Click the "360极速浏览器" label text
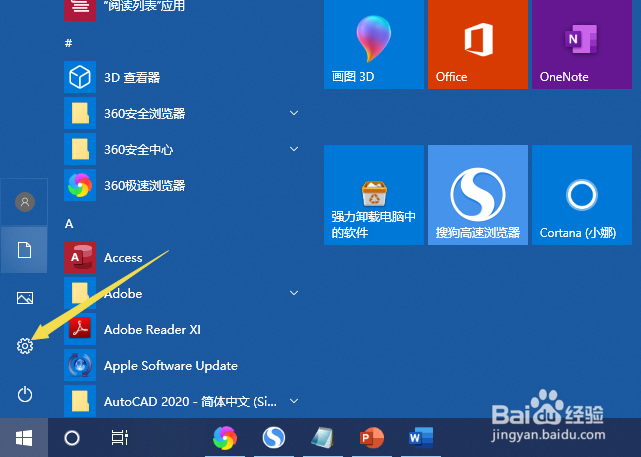The width and height of the screenshot is (641, 457). coord(145,186)
